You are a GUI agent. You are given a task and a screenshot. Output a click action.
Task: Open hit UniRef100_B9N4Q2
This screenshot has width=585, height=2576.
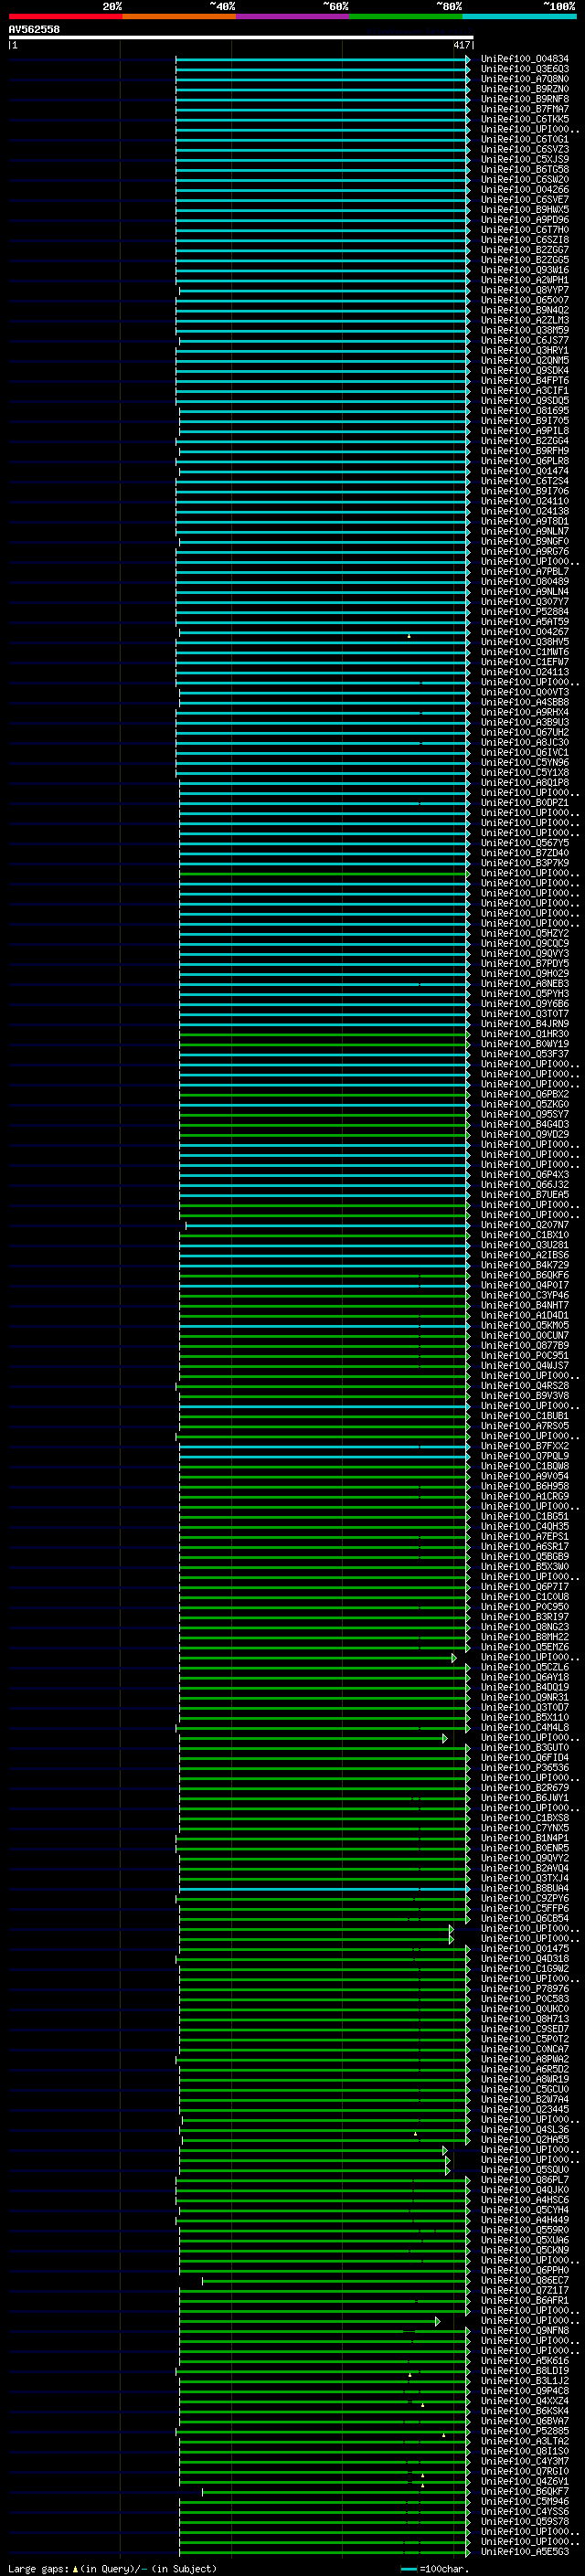(x=525, y=310)
